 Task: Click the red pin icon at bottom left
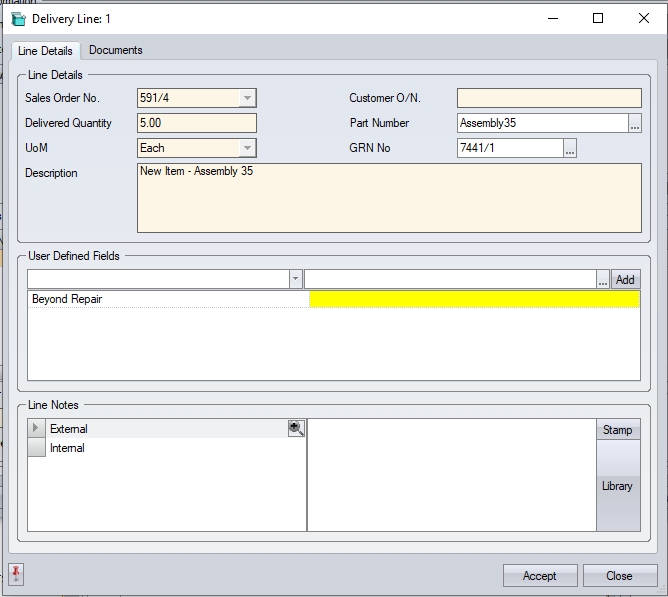click(x=16, y=573)
